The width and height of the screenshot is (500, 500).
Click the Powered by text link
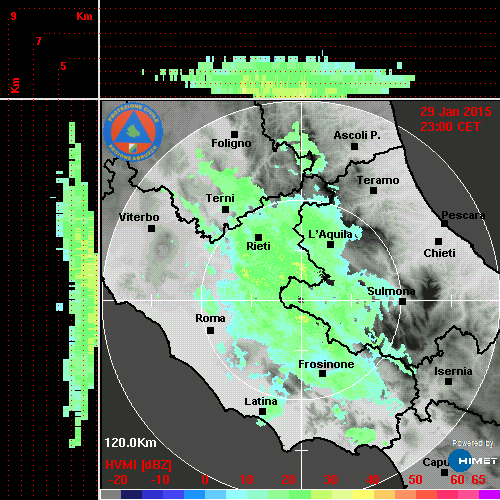[x=473, y=443]
